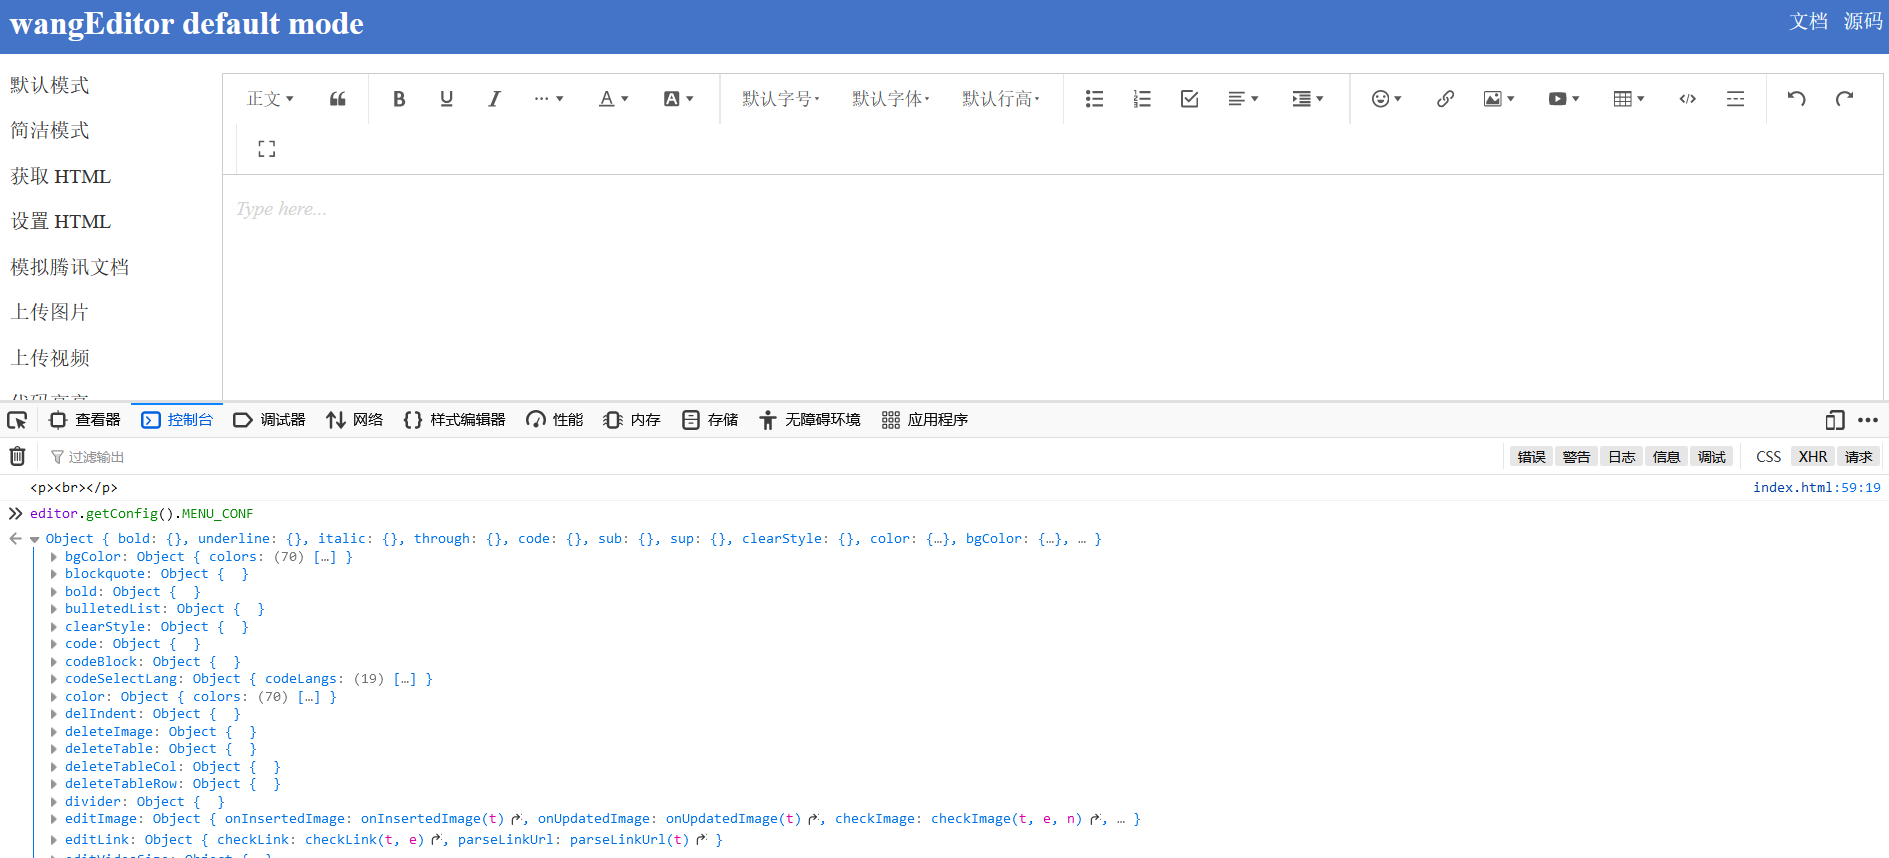The height and width of the screenshot is (858, 1889).
Task: Toggle the 请求 requests filter
Action: 1858,457
